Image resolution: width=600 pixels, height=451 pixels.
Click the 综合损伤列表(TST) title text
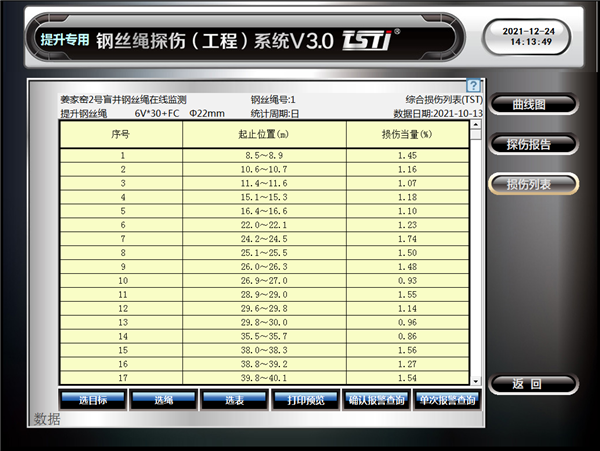[444, 100]
